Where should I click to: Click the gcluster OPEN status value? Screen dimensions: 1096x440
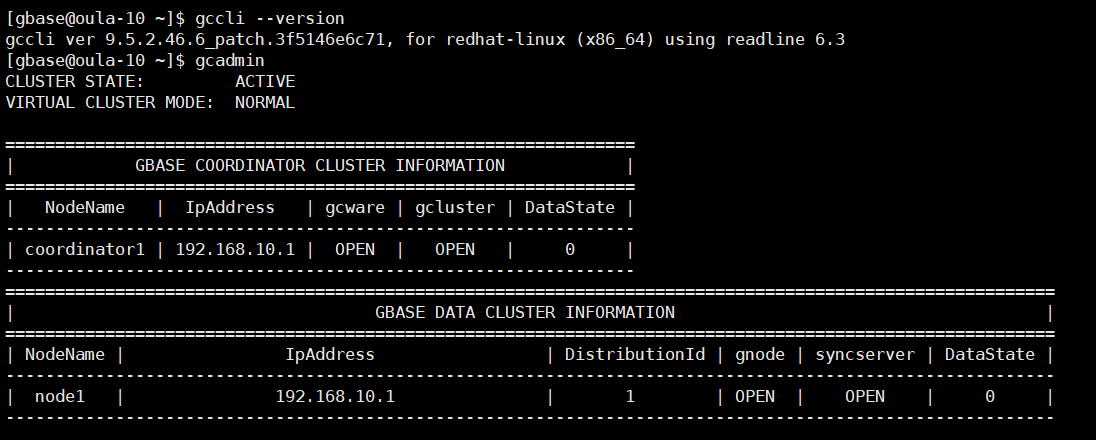point(454,249)
